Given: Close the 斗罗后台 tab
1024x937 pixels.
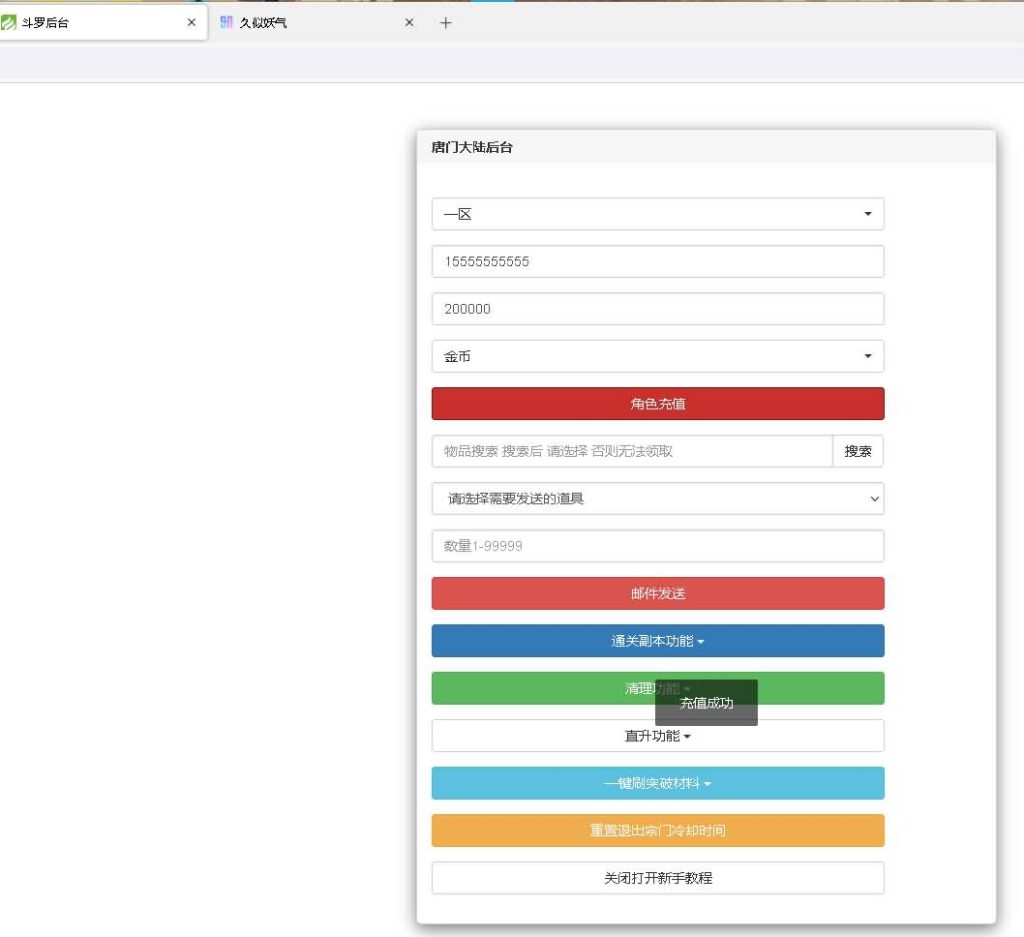Looking at the screenshot, I should click(191, 22).
